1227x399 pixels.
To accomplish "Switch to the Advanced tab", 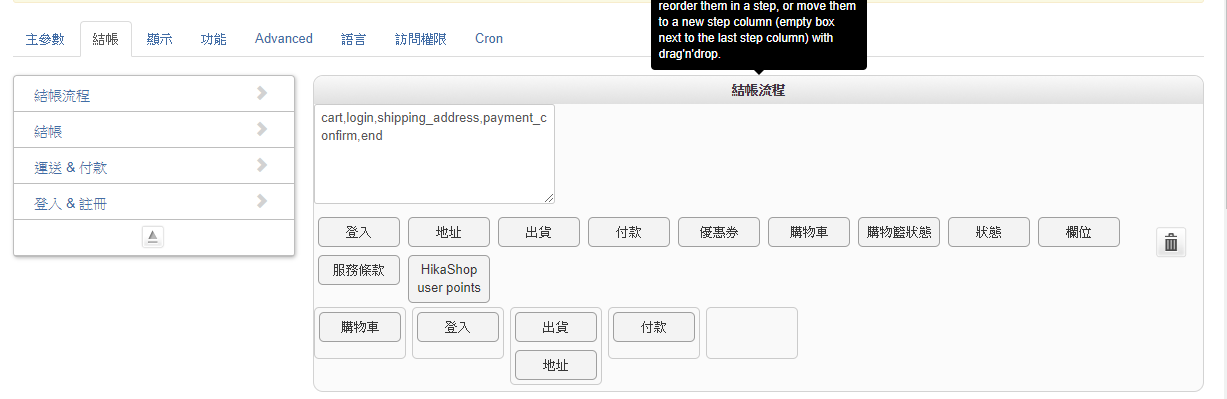I will 284,39.
